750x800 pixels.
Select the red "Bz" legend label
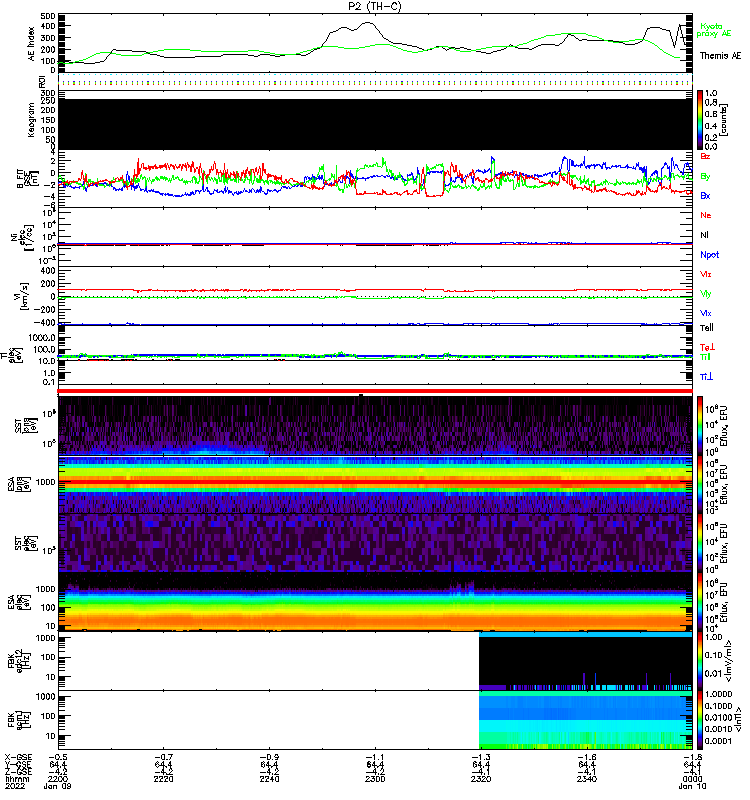pyautogui.click(x=705, y=156)
